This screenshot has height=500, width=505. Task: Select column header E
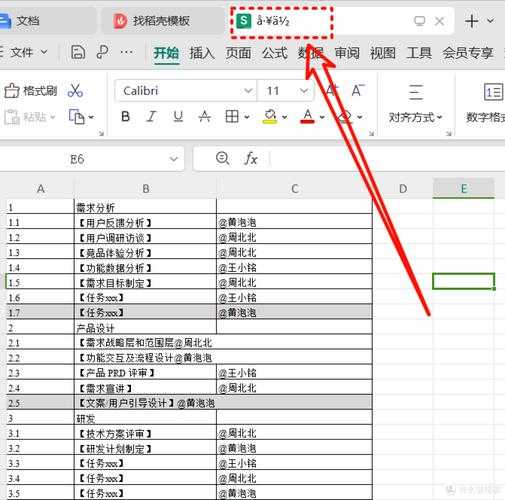(463, 189)
